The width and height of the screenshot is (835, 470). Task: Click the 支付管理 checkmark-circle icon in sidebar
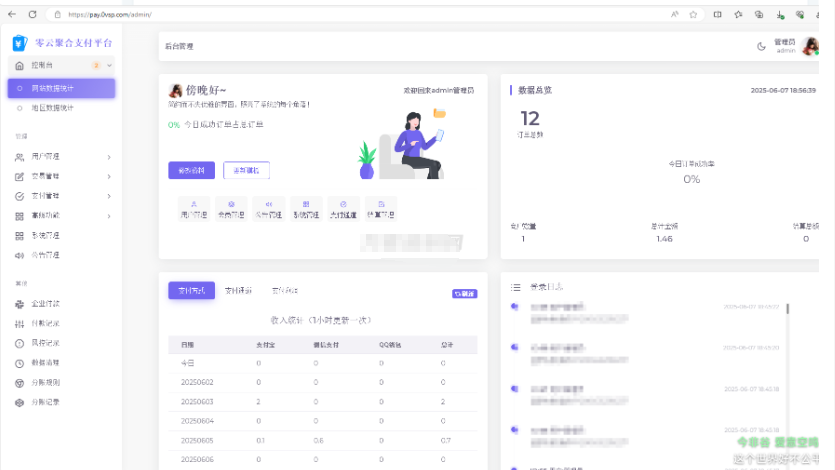point(20,196)
